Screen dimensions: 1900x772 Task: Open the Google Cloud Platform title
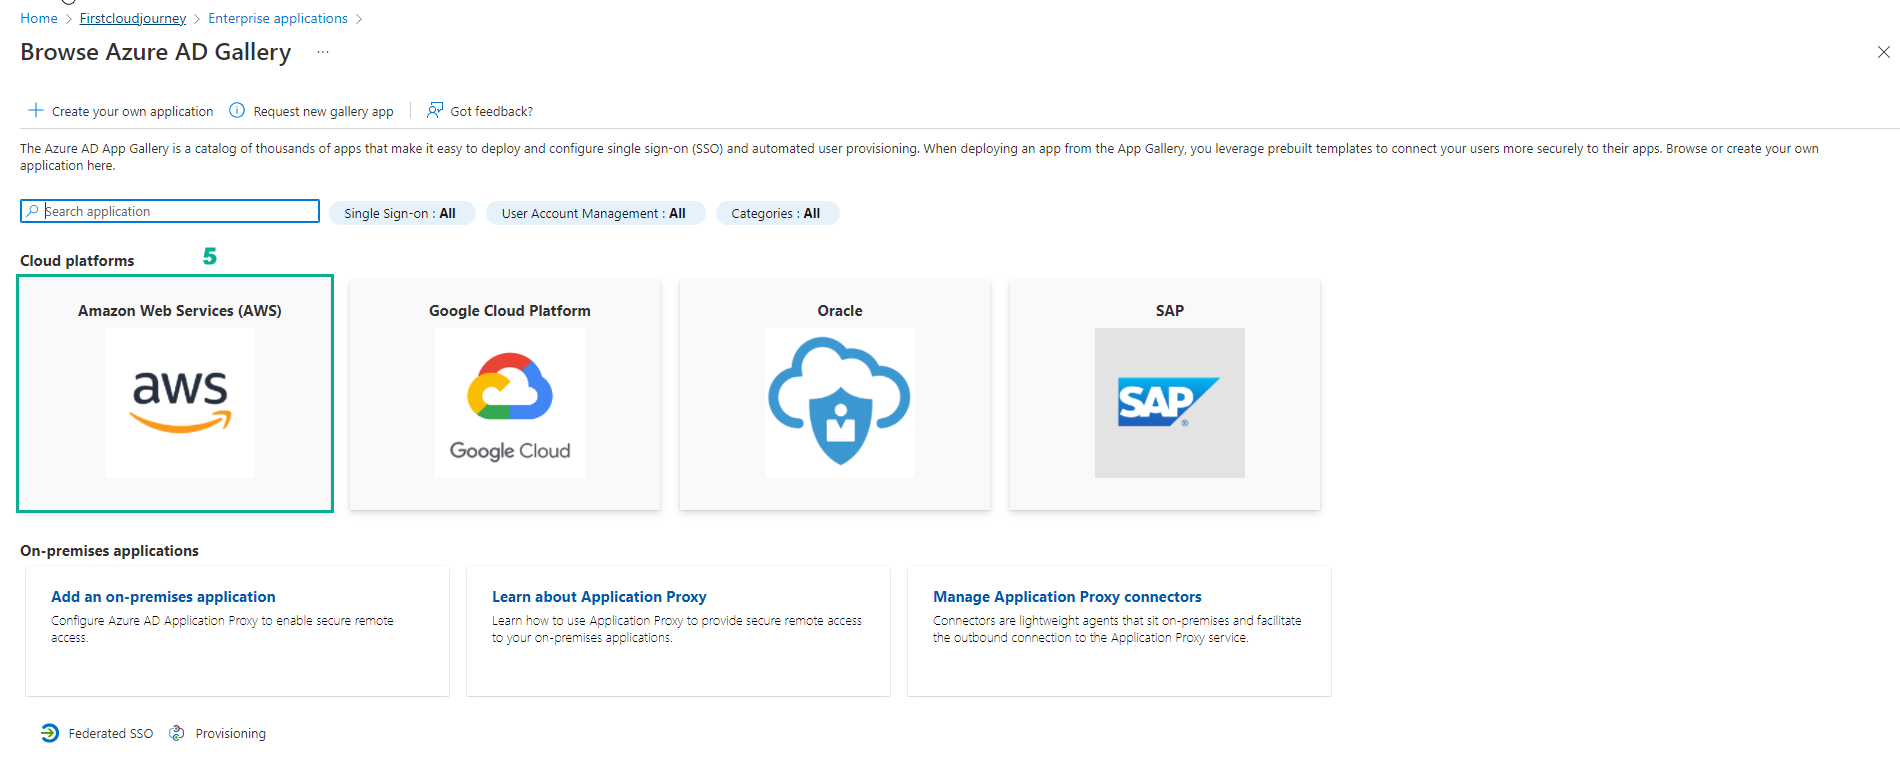point(510,311)
